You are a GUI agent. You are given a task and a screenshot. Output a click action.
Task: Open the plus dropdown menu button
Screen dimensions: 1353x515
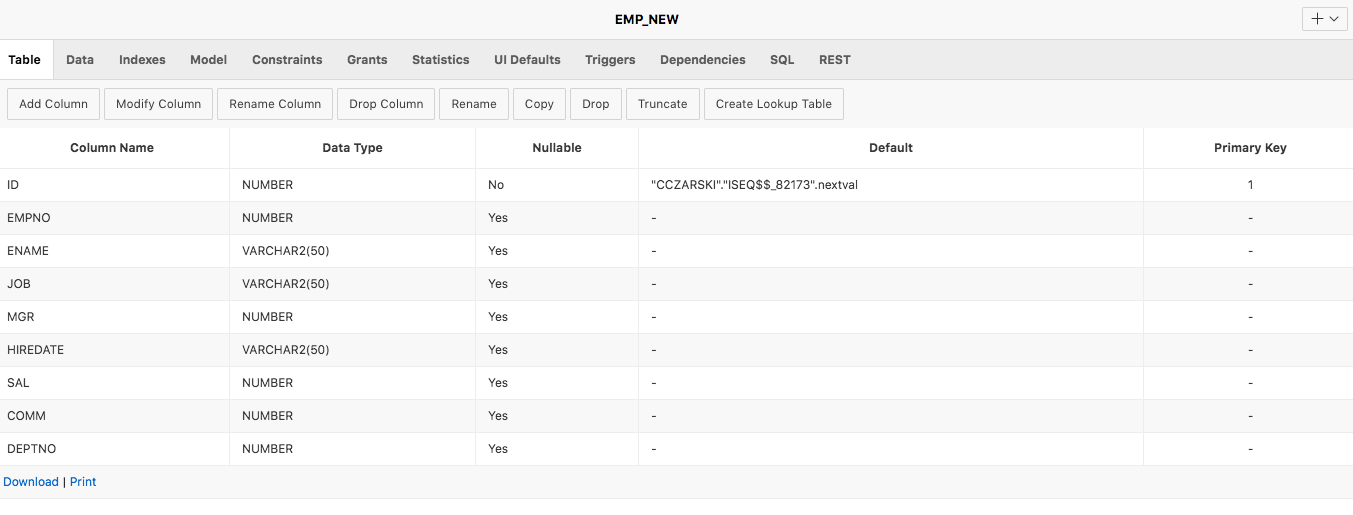[1325, 19]
